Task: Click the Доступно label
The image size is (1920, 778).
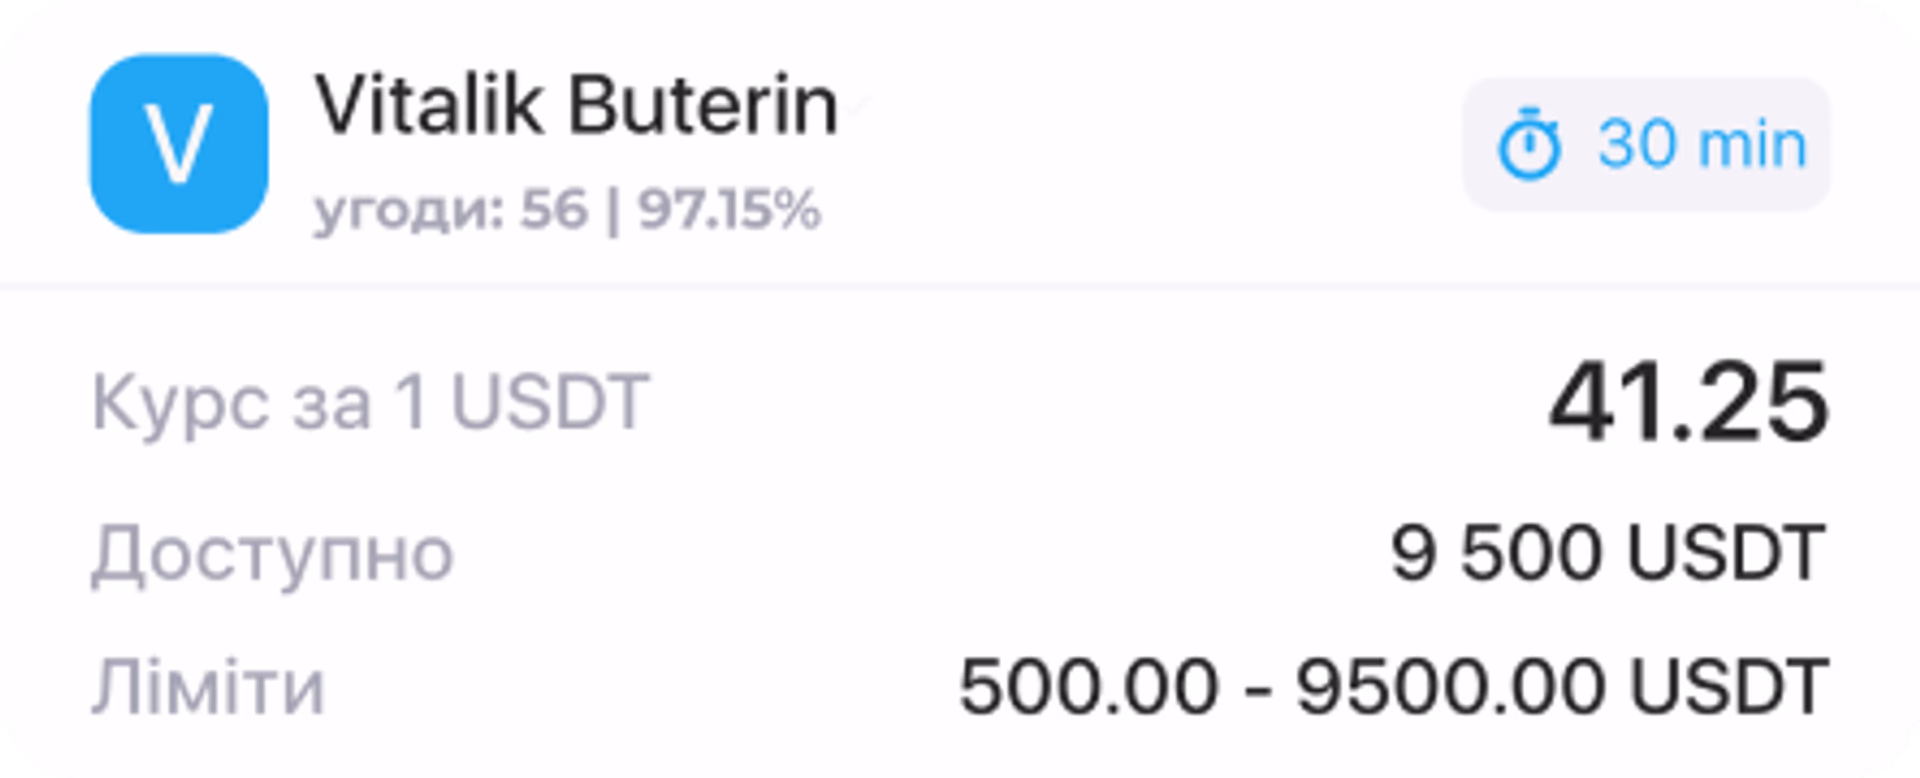Action: (x=272, y=554)
